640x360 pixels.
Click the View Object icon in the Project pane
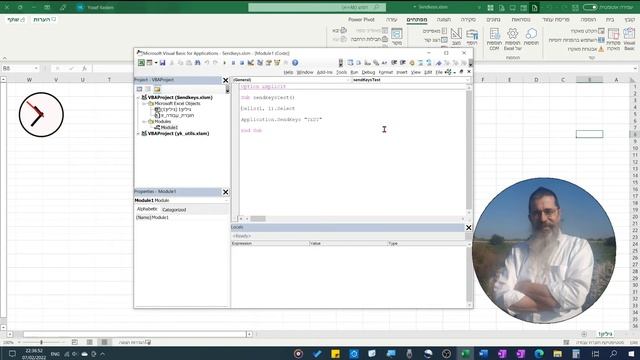[x=148, y=89]
